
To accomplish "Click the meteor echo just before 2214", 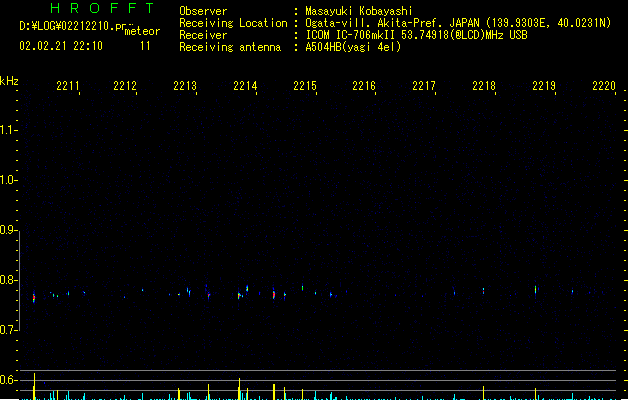I will [x=239, y=296].
